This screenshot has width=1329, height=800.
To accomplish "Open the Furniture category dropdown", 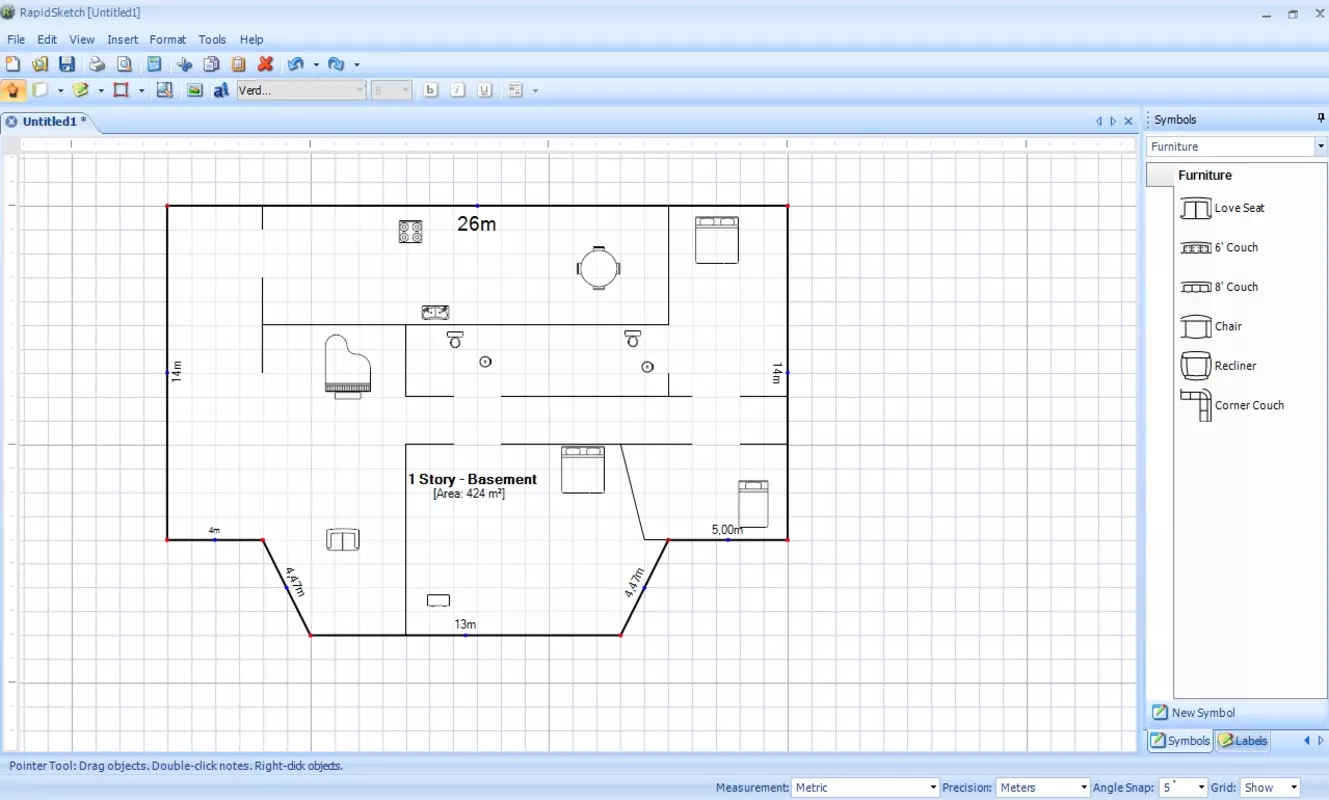I will (x=1236, y=146).
